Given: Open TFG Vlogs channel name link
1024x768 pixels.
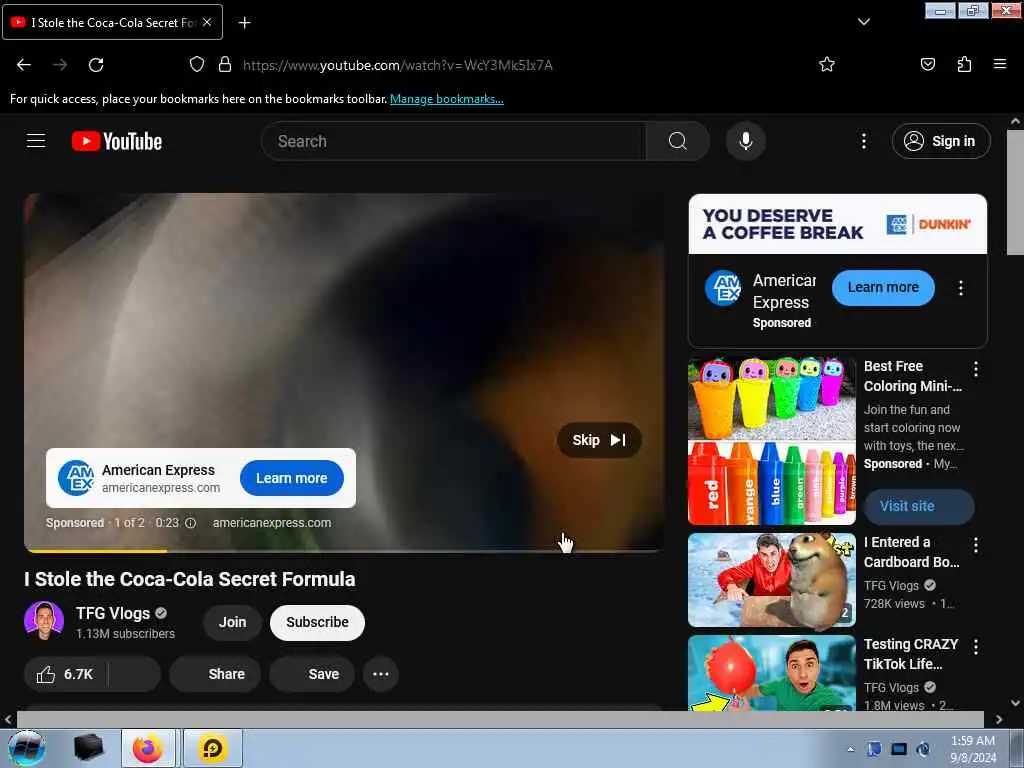Looking at the screenshot, I should (112, 613).
